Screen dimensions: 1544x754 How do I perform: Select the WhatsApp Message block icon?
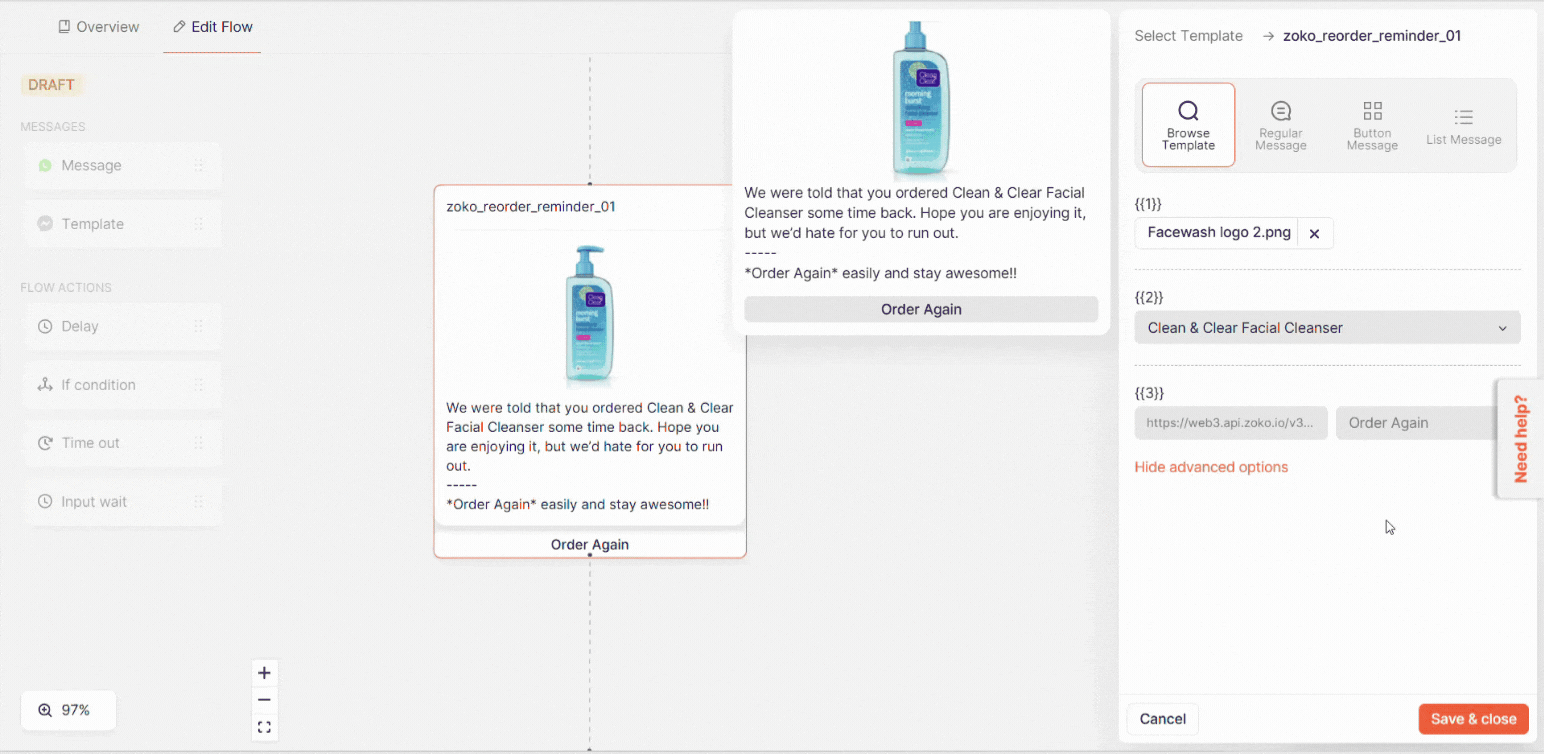[45, 166]
